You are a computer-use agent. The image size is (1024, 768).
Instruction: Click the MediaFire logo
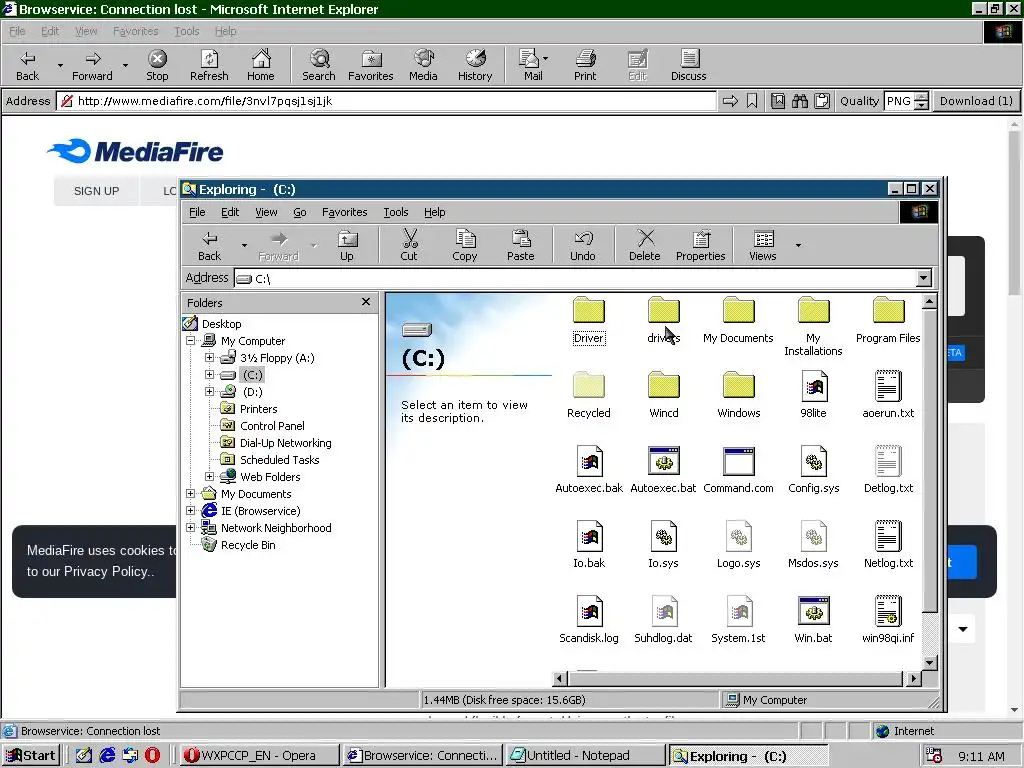[x=136, y=152]
